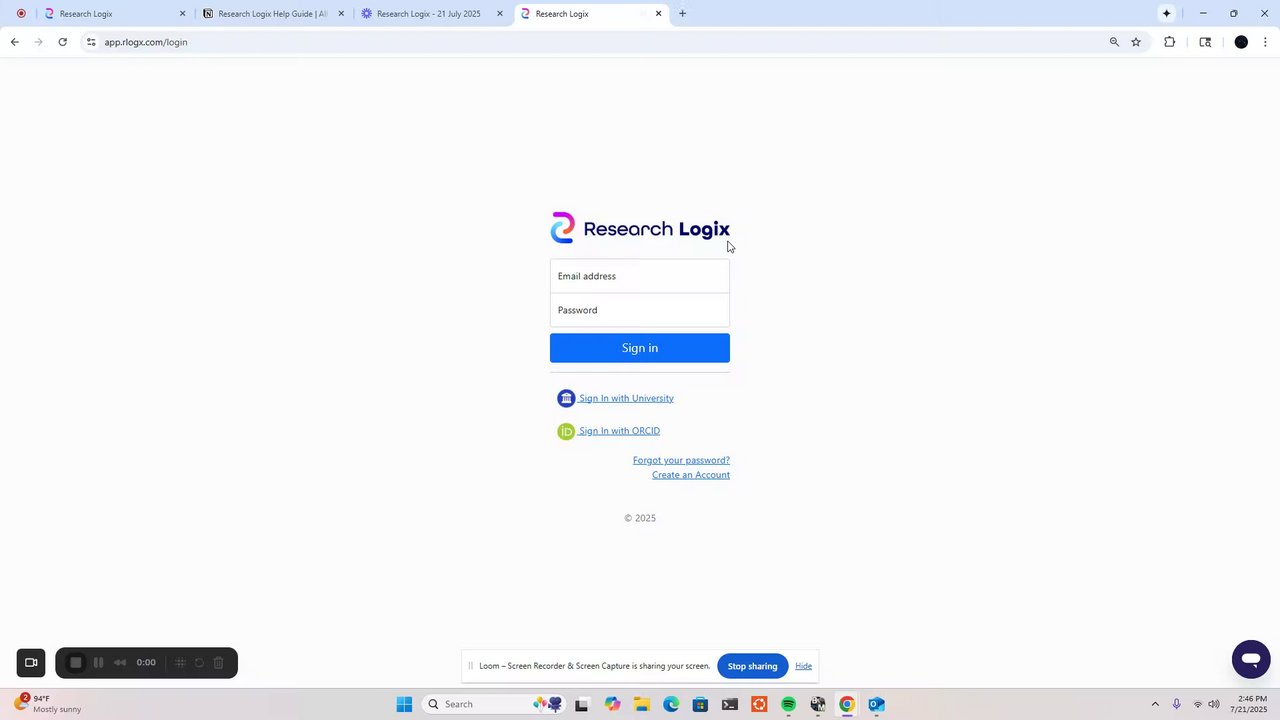Click the university building icon
Image resolution: width=1280 pixels, height=720 pixels.
566,398
